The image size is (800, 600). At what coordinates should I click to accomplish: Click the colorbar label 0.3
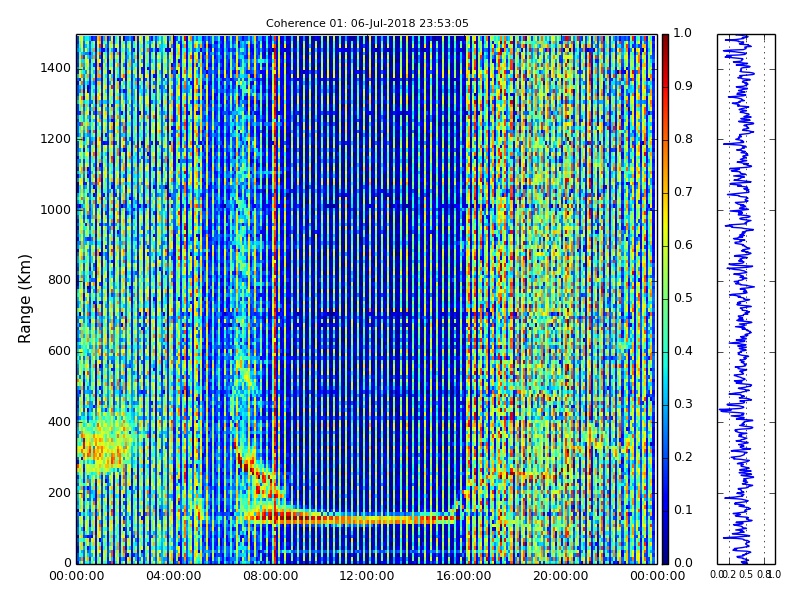click(683, 404)
